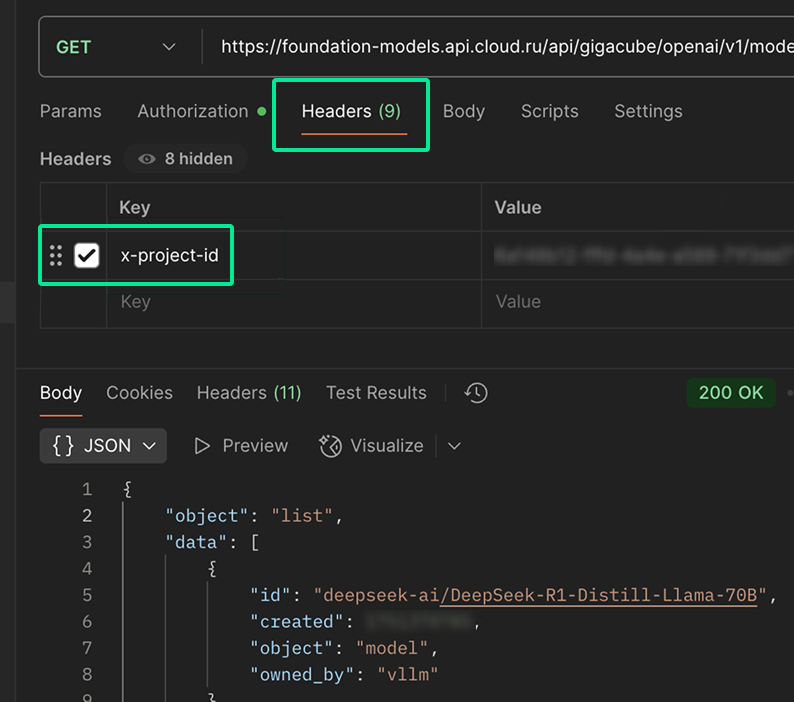Image resolution: width=794 pixels, height=702 pixels.
Task: Open the response history clock icon
Action: click(x=476, y=393)
